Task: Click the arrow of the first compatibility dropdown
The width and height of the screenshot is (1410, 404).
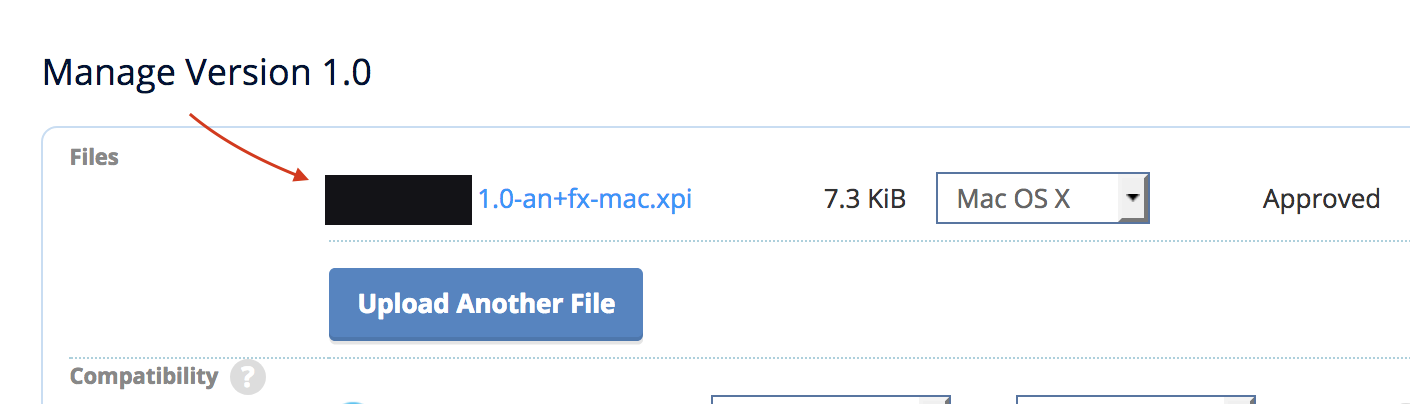Action: [934, 400]
